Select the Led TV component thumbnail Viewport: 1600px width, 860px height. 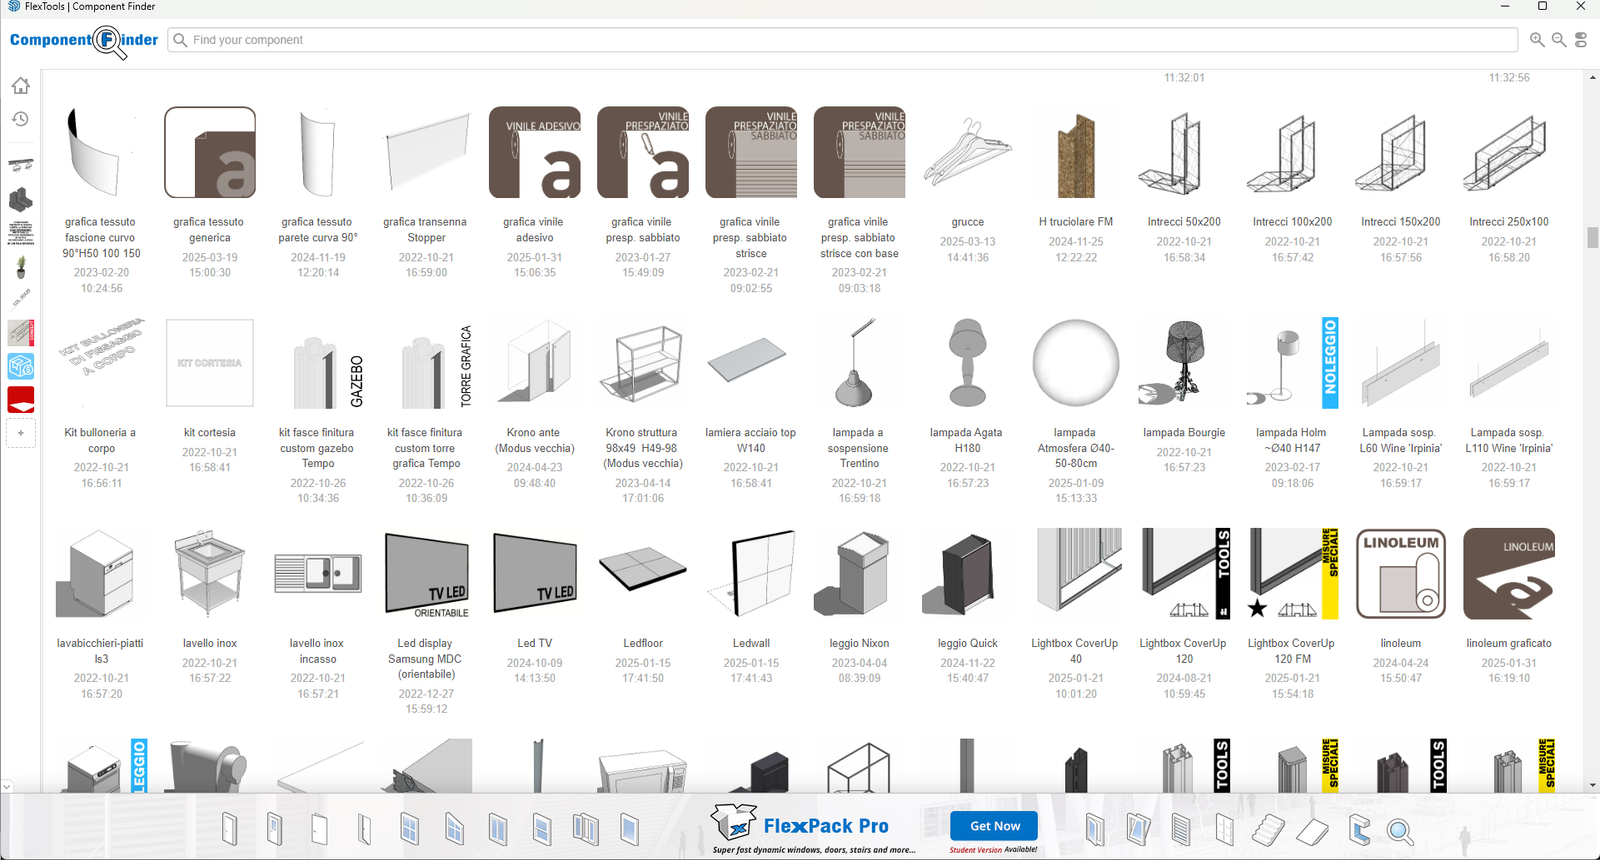[535, 573]
